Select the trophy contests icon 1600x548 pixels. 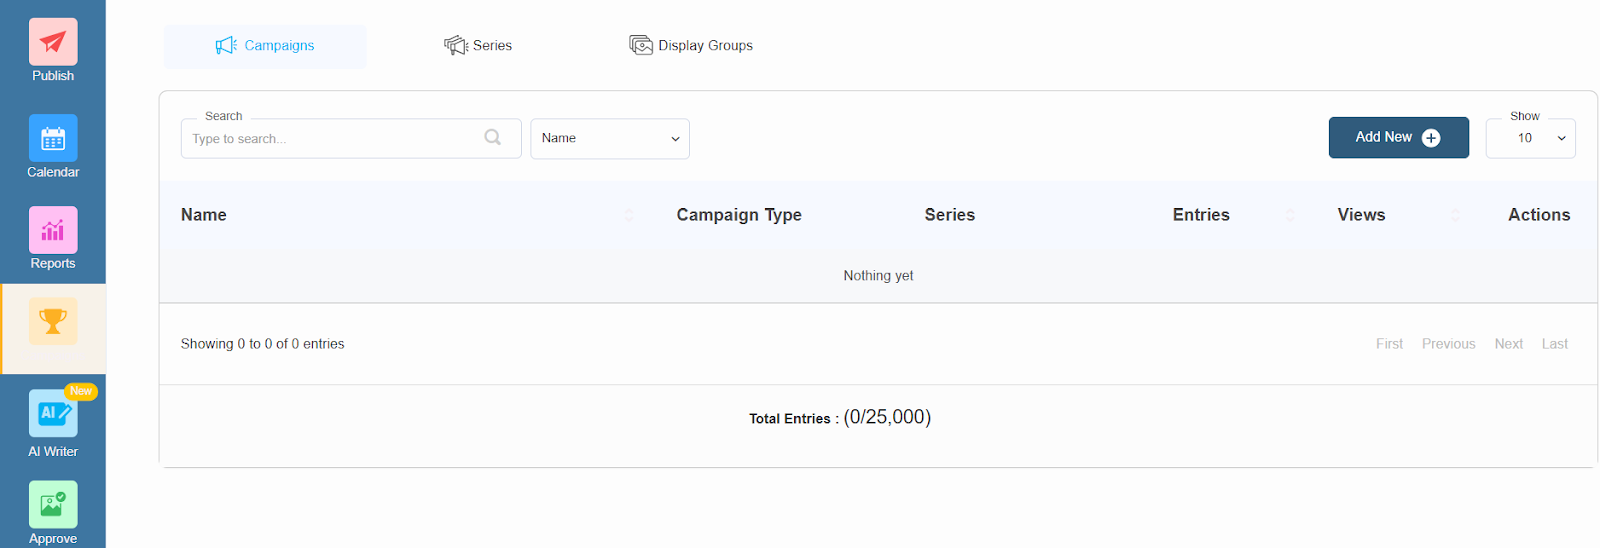pos(53,322)
